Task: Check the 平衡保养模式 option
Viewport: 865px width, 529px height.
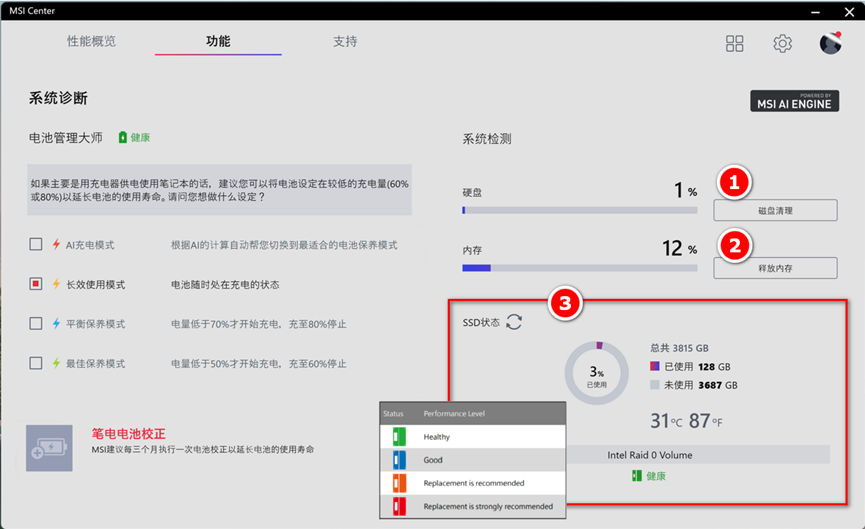Action: pyautogui.click(x=36, y=324)
